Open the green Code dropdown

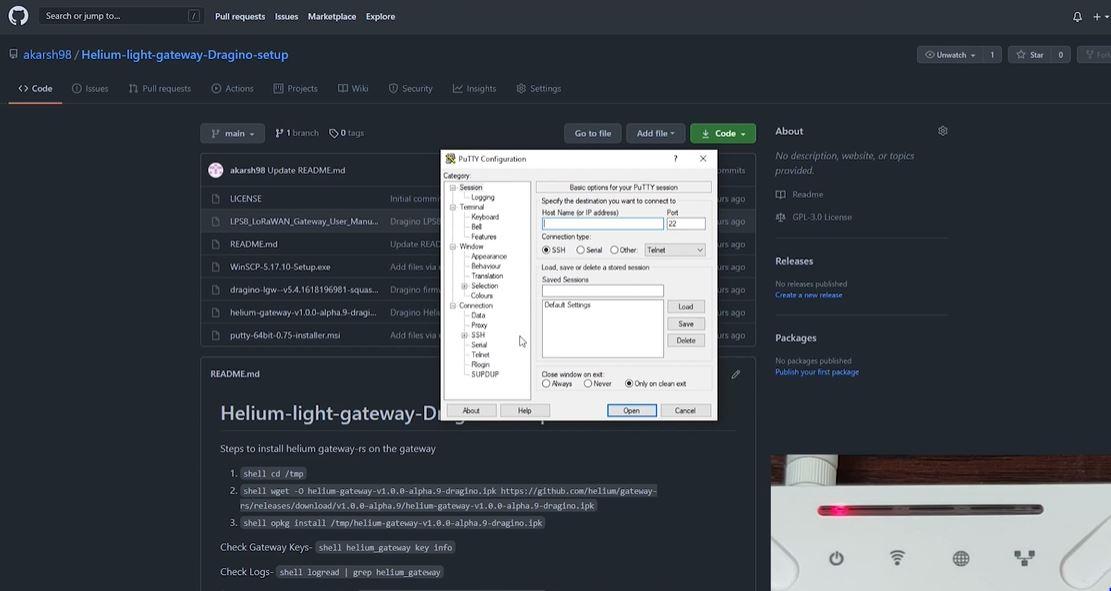click(x=723, y=133)
